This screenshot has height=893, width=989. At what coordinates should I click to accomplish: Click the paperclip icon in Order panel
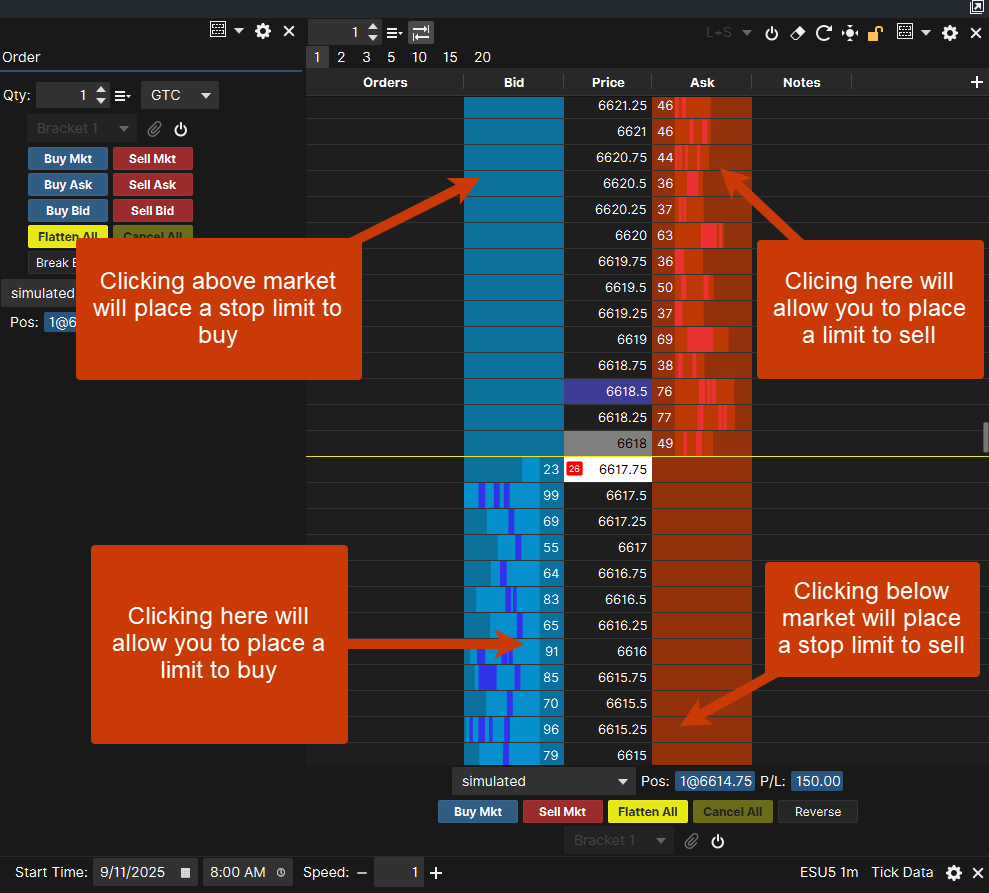154,129
